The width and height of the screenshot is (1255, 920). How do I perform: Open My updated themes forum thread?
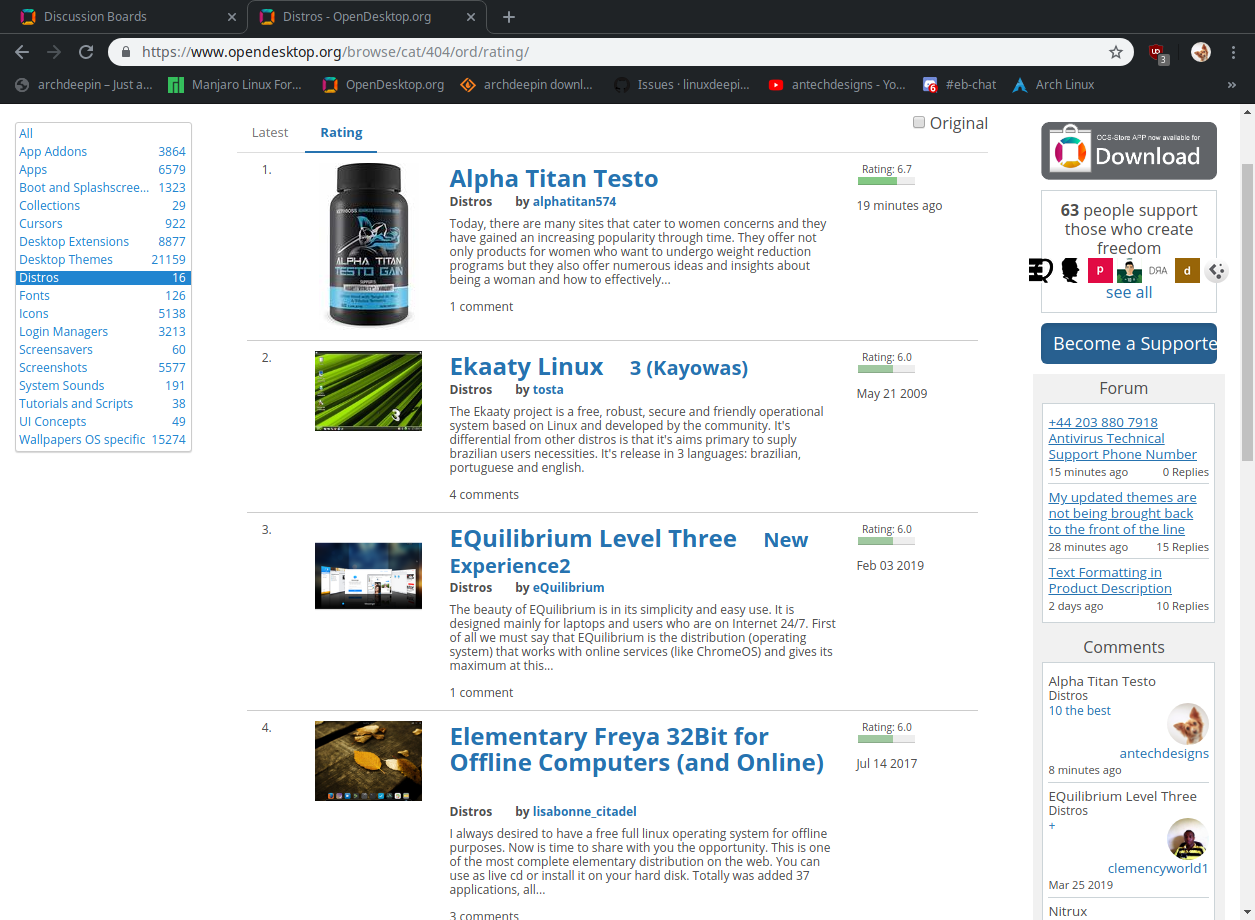point(1122,513)
